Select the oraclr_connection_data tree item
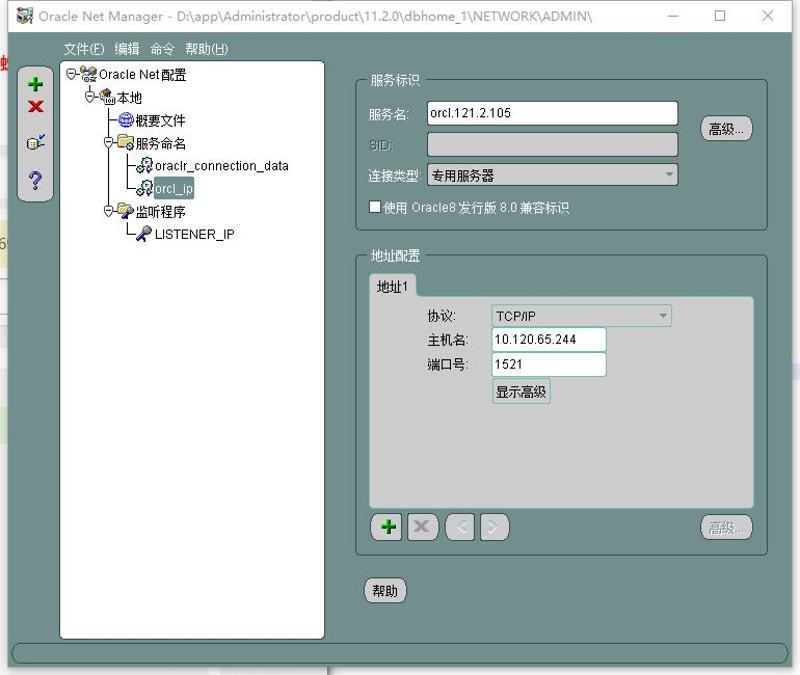This screenshot has width=800, height=675. (221, 166)
